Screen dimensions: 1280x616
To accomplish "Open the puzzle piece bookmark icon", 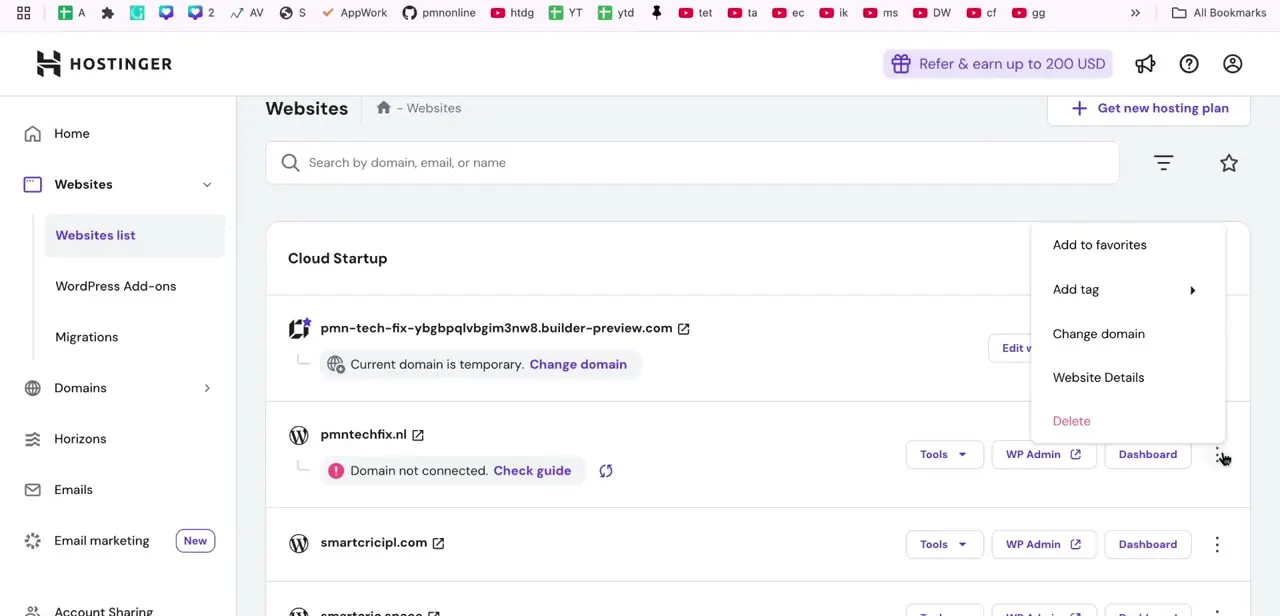I will coord(108,13).
